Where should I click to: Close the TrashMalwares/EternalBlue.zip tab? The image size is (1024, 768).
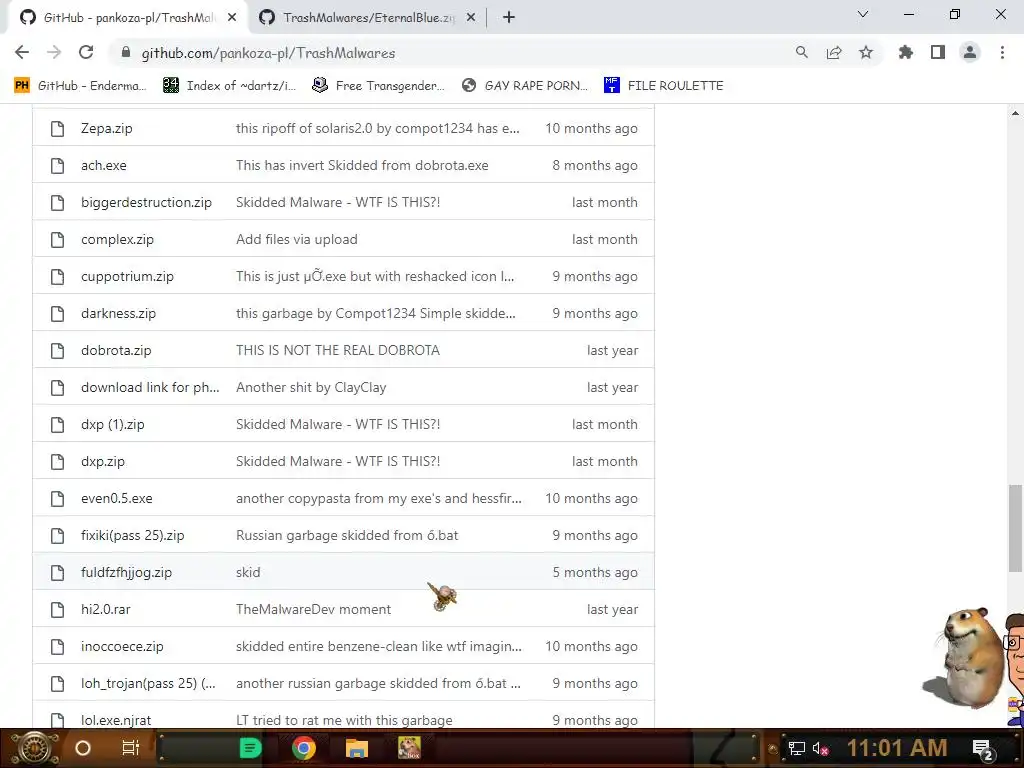[x=471, y=18]
